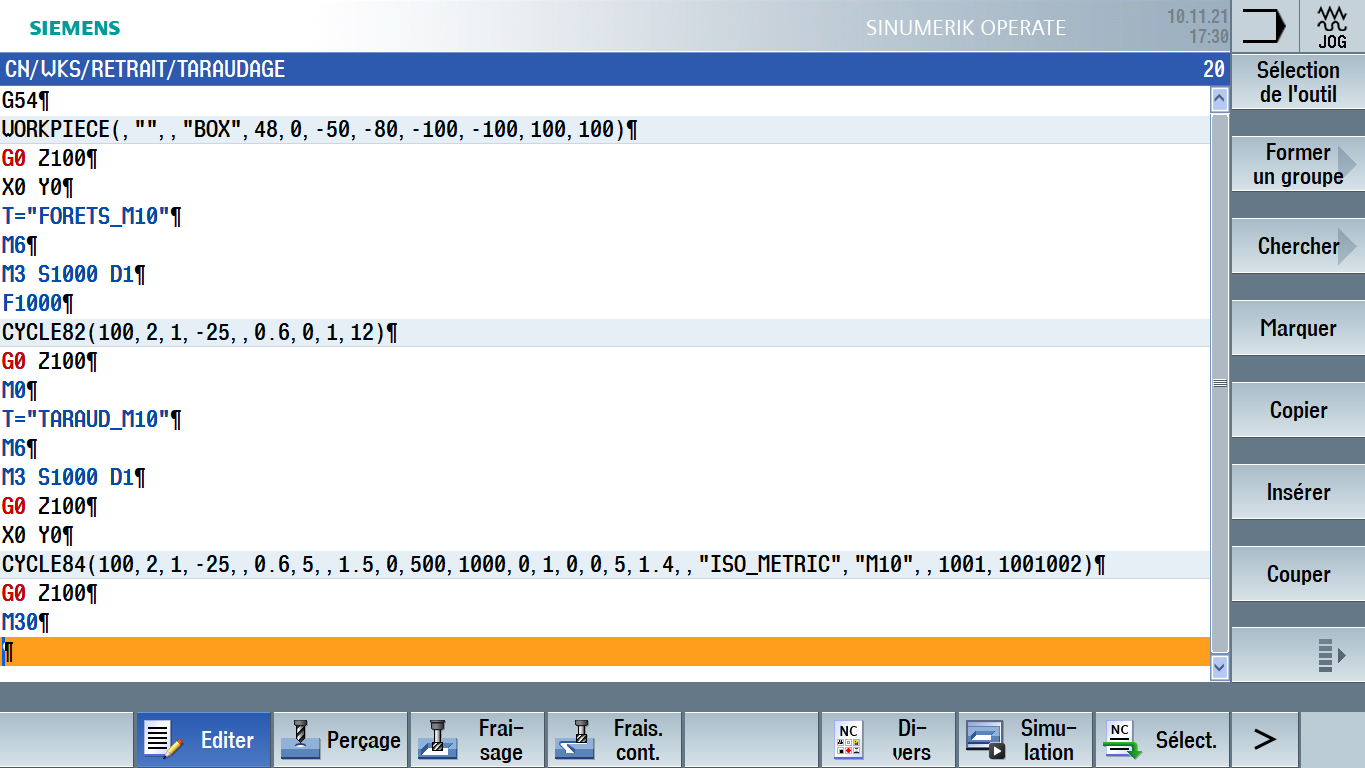
Task: Activate the Marquer softkey
Action: [1298, 328]
